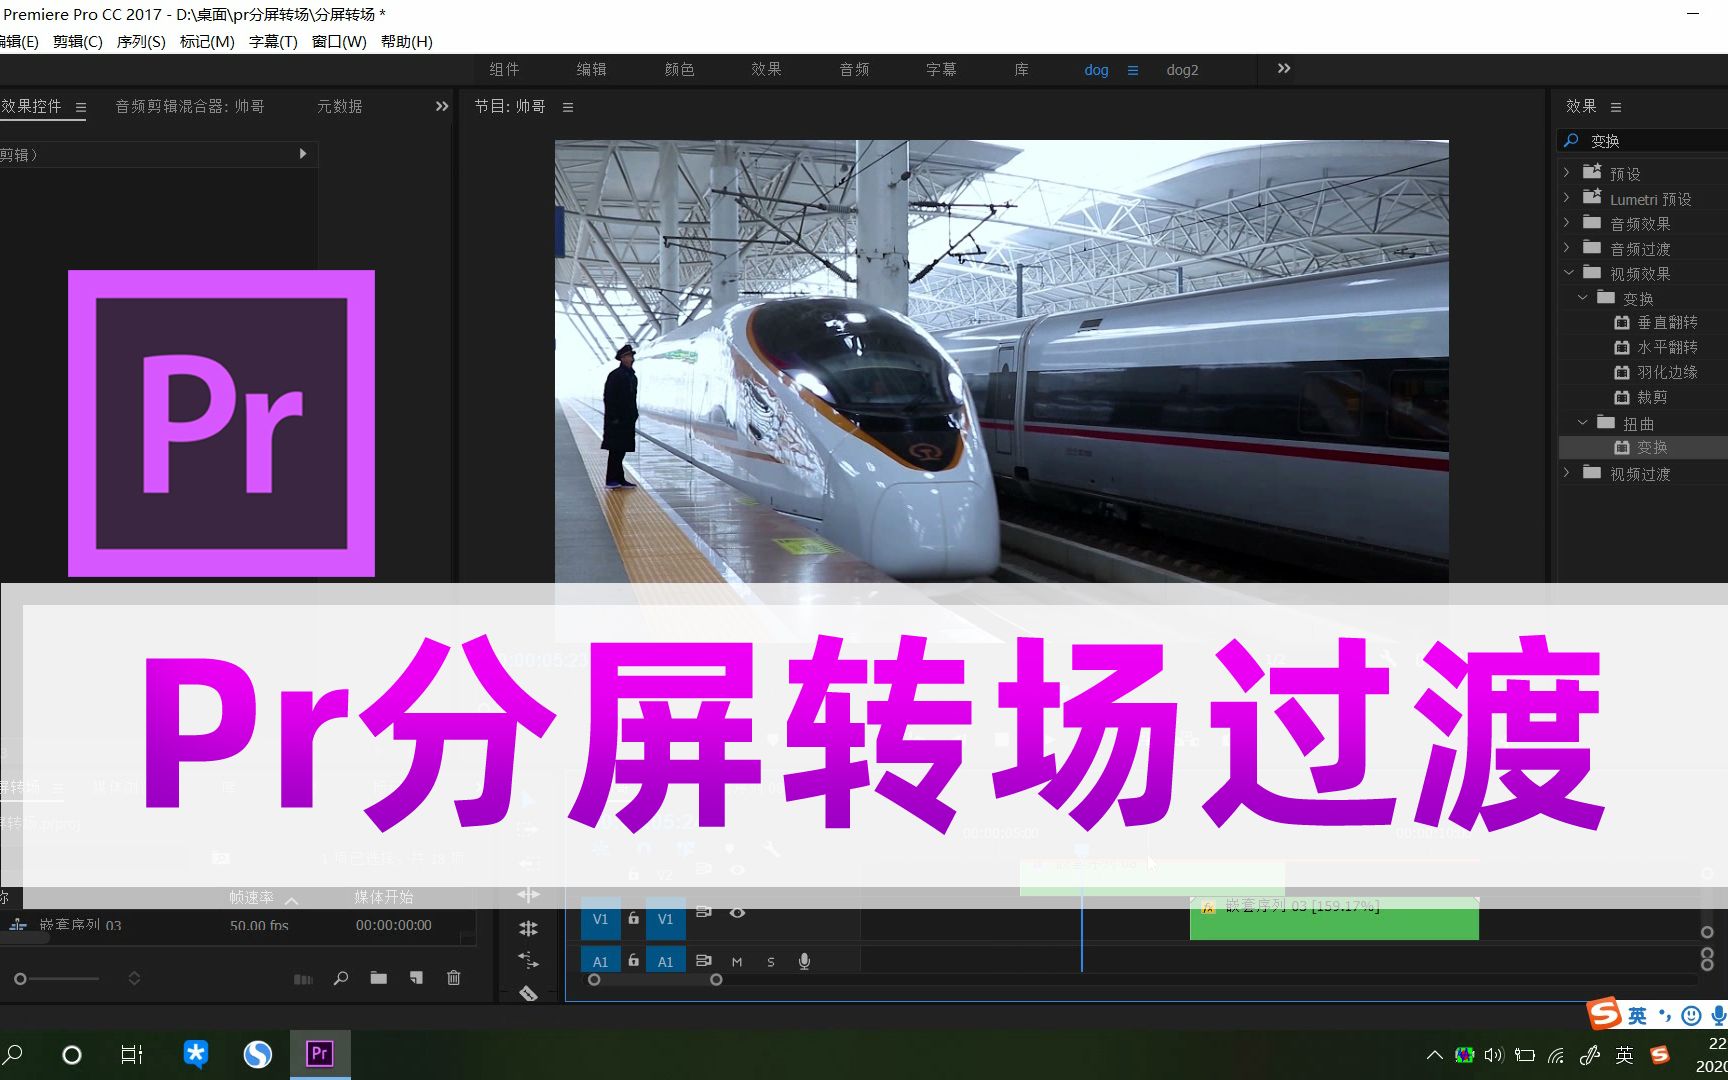The height and width of the screenshot is (1080, 1728).
Task: Select the Razor tool in the tools panel
Action: click(x=528, y=993)
